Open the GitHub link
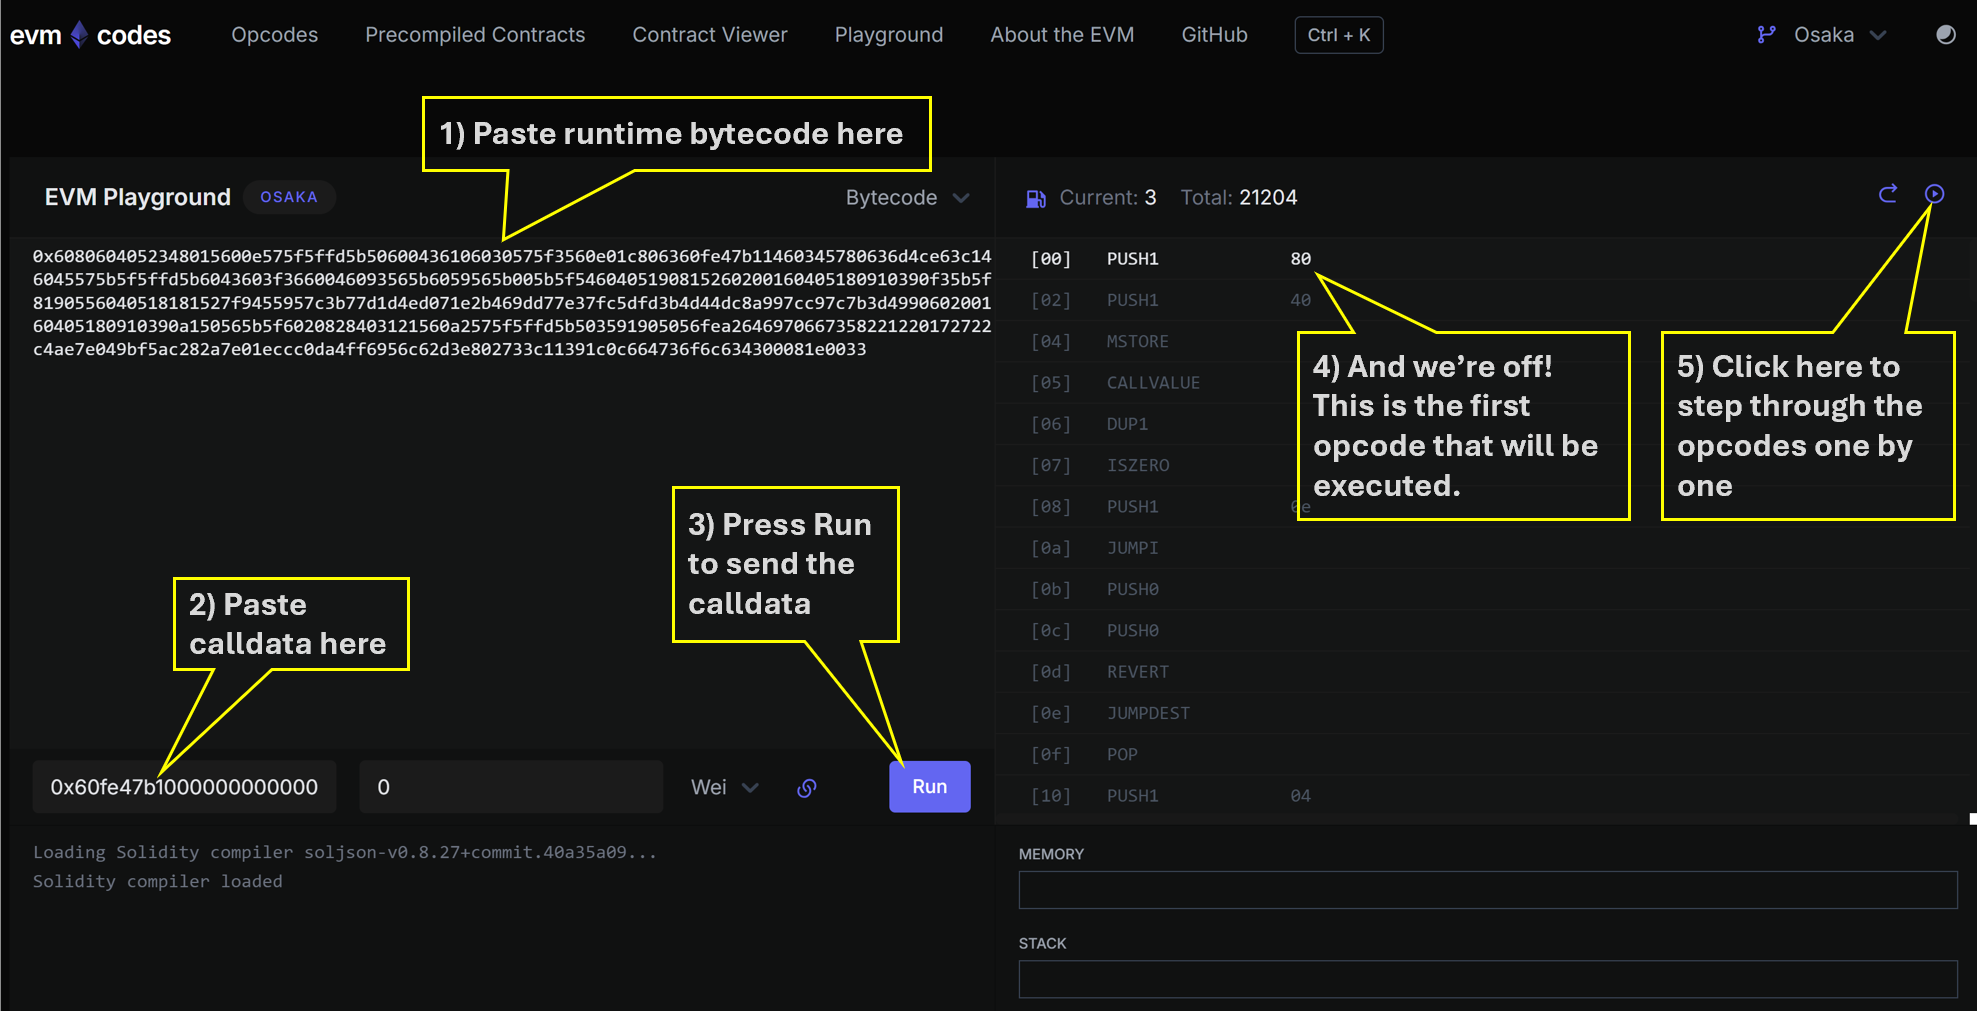Image resolution: width=1977 pixels, height=1011 pixels. click(x=1214, y=35)
